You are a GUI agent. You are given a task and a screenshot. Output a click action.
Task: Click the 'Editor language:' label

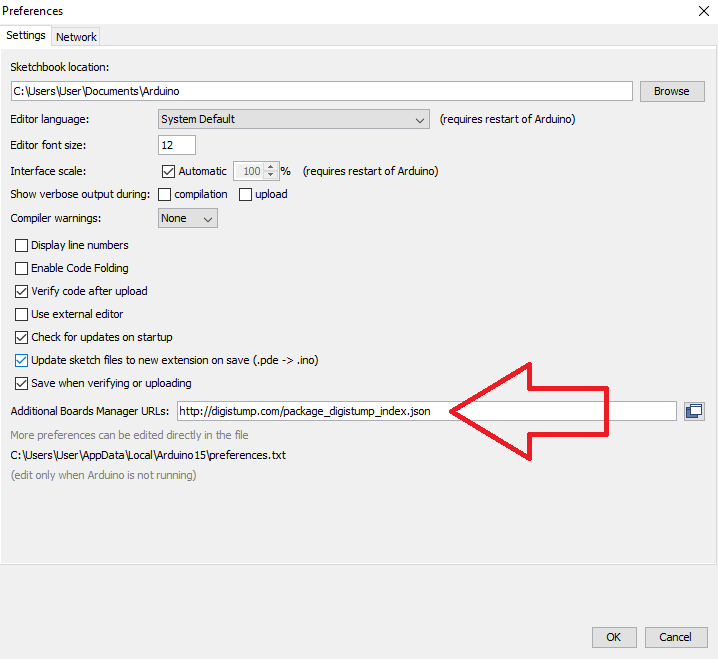49,119
